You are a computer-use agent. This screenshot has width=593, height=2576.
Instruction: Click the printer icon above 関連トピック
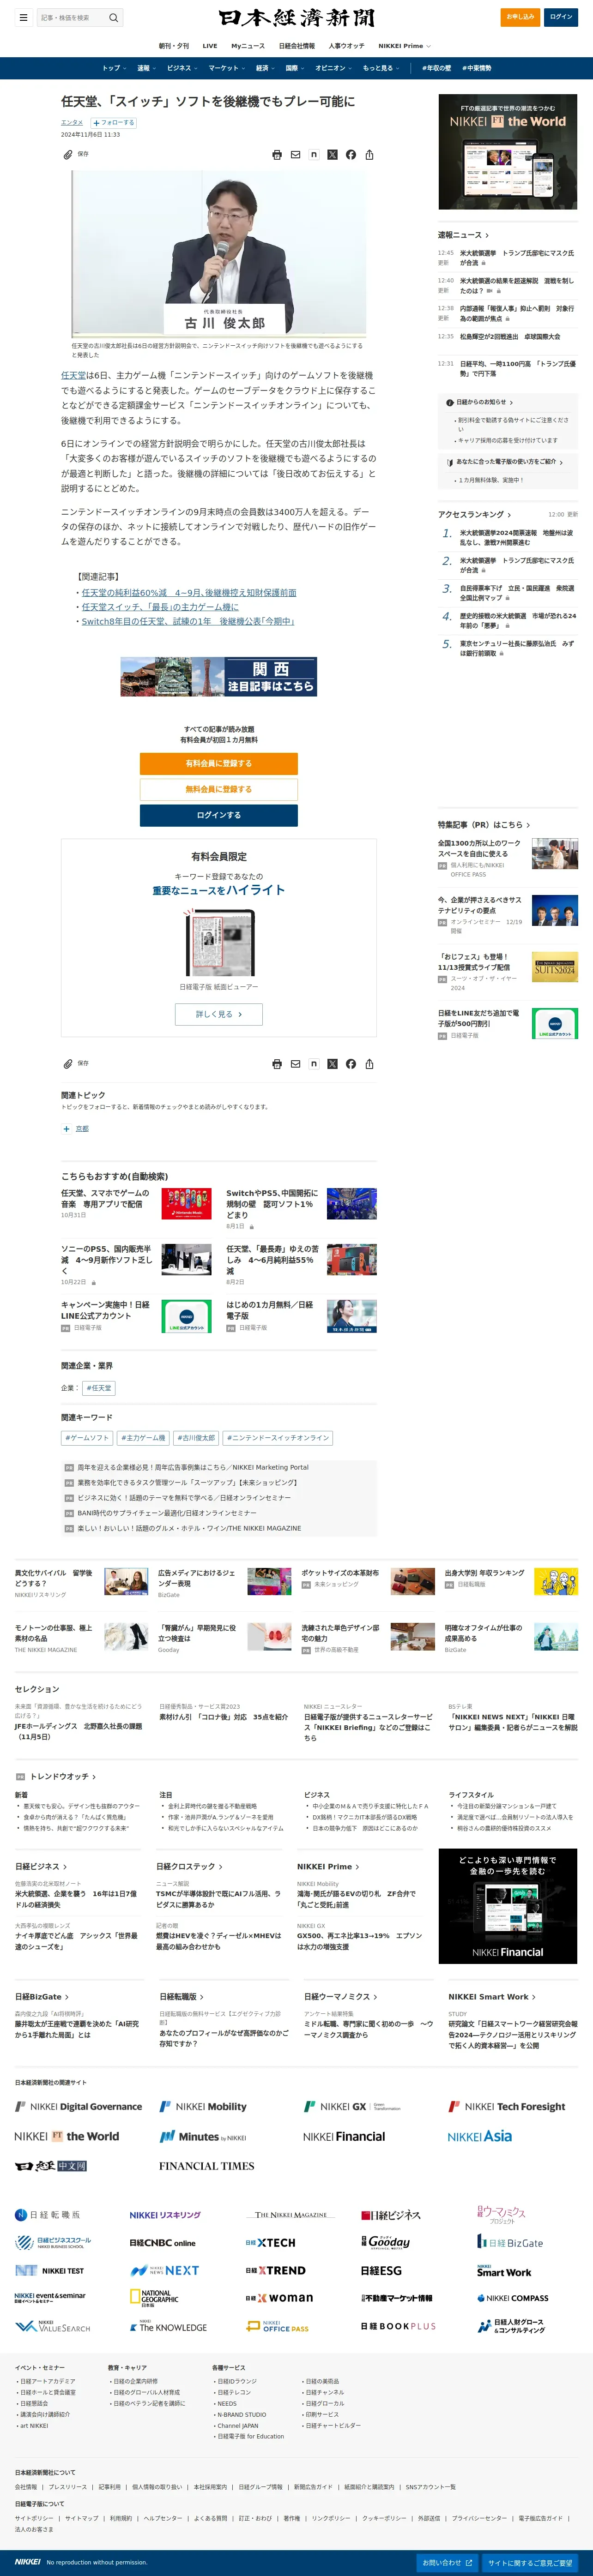tap(277, 1064)
